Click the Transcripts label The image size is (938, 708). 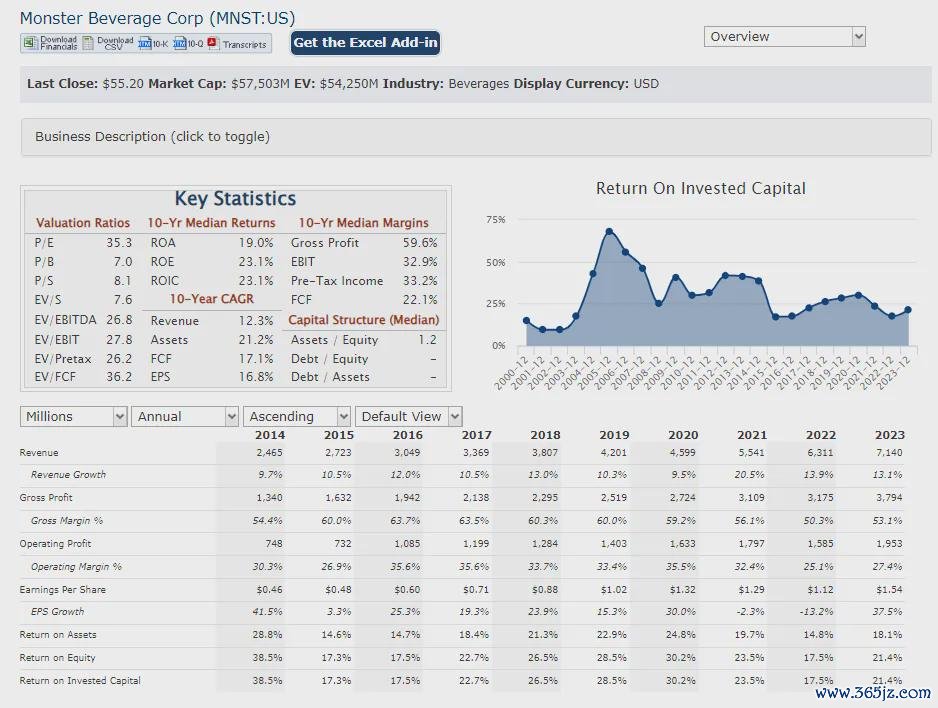pos(244,44)
